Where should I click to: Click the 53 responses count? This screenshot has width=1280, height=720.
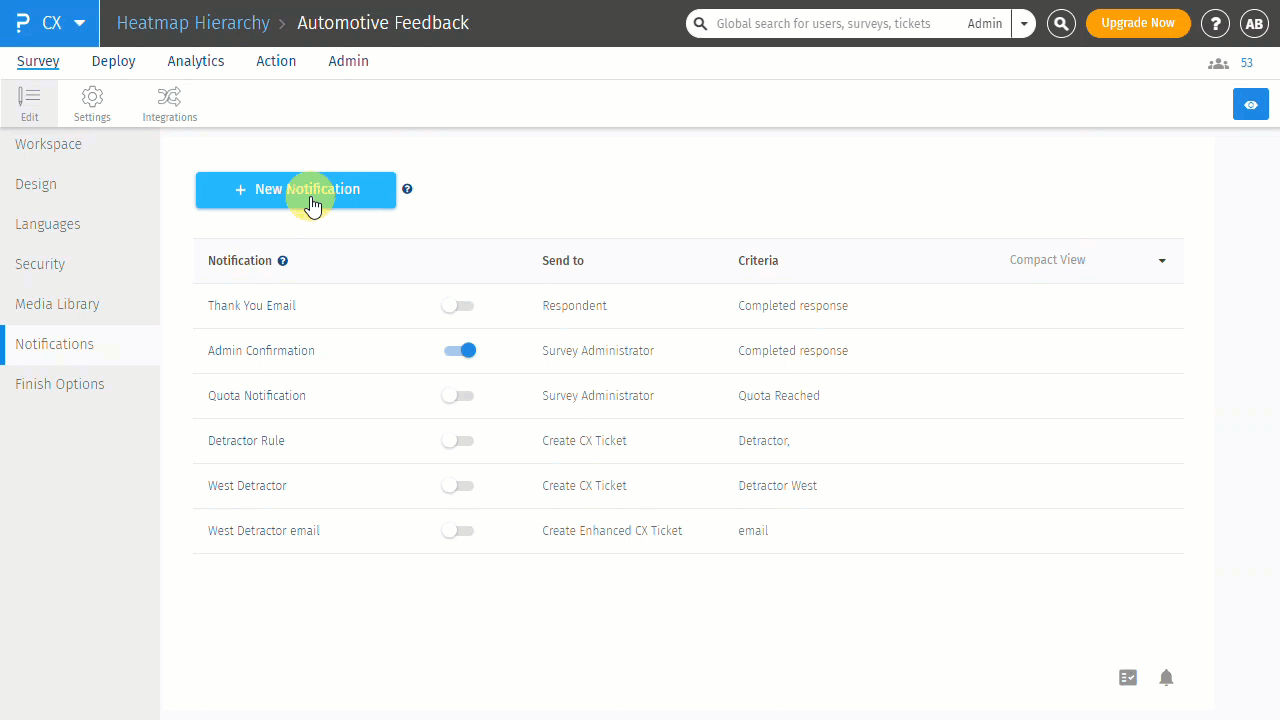point(1247,63)
